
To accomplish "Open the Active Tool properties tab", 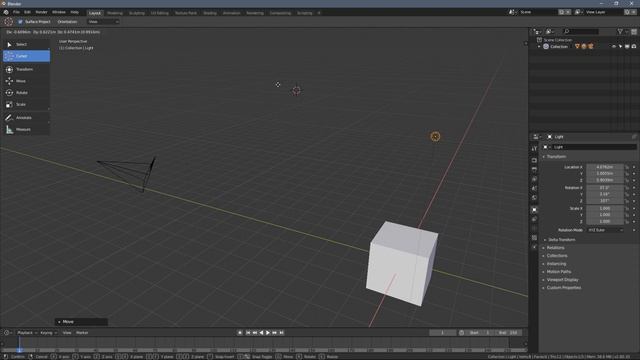I will [534, 149].
